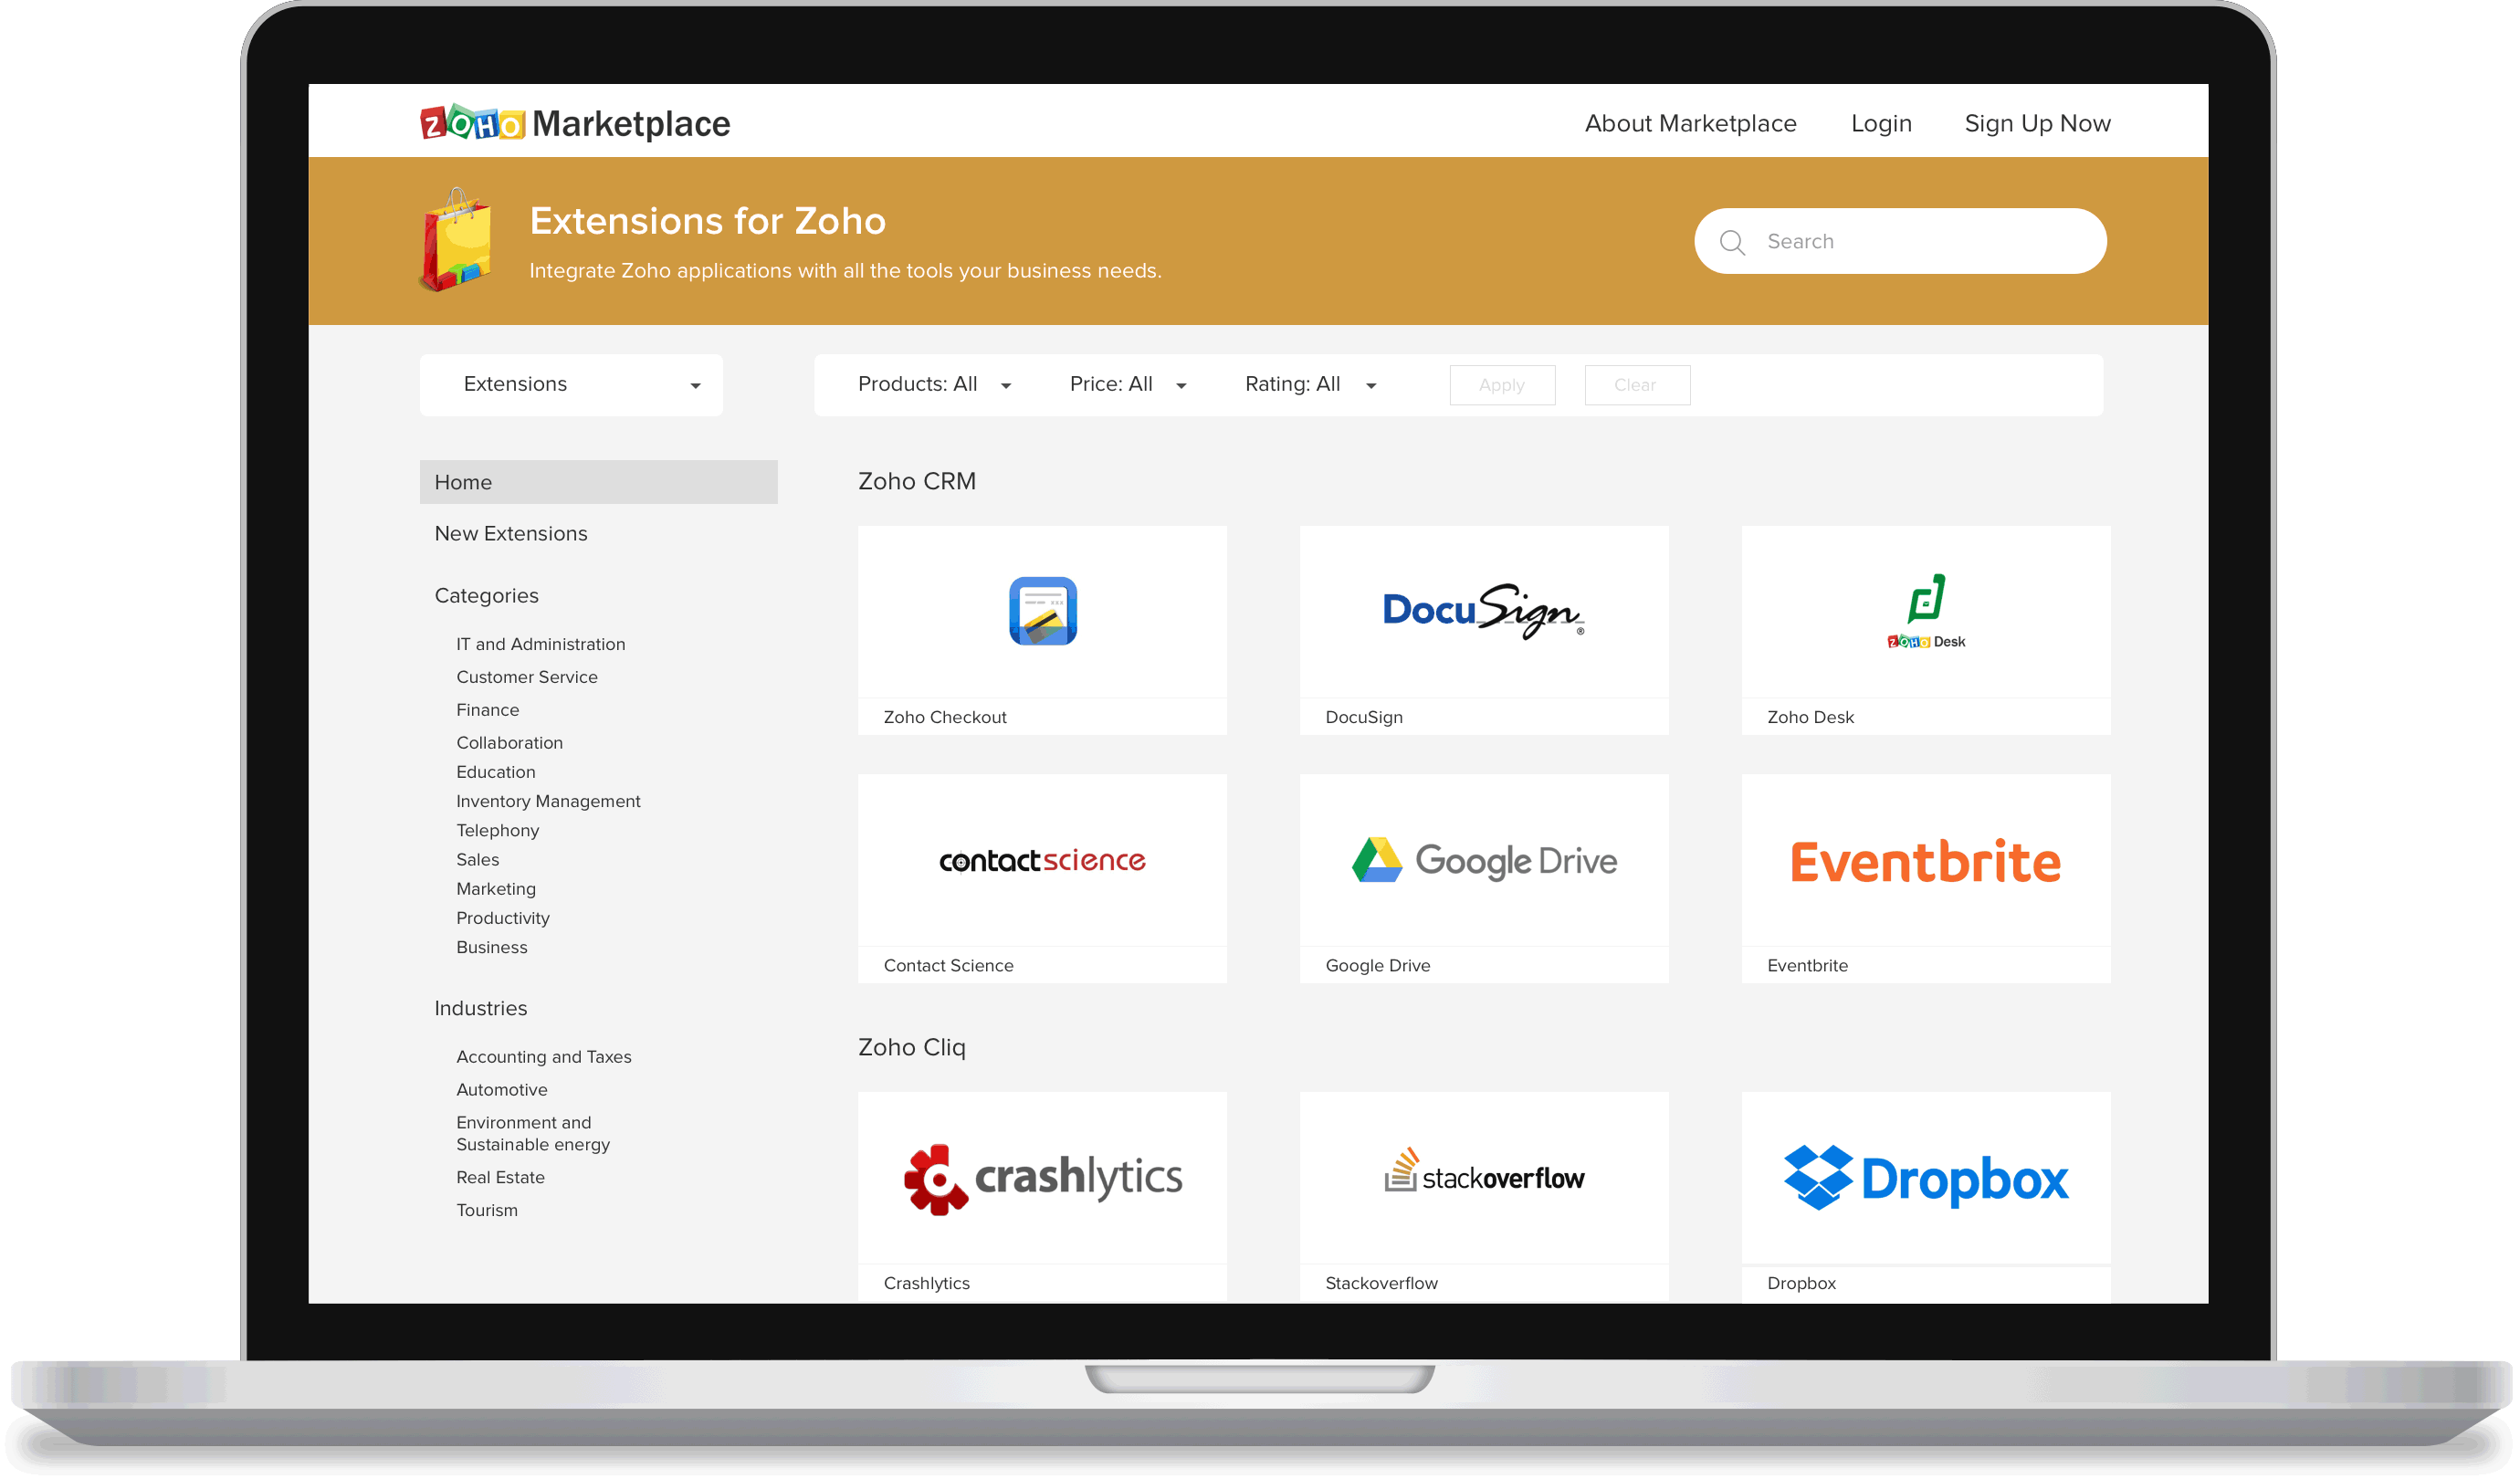Viewport: 2520px width, 1479px height.
Task: Click the Zoho Marketplace logo
Action: tap(574, 123)
